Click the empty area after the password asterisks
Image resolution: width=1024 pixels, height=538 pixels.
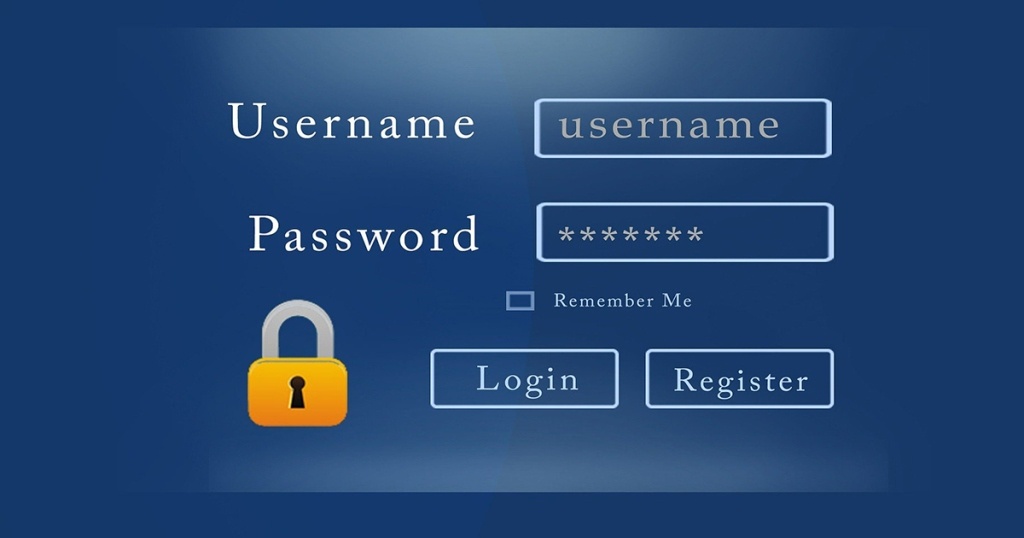764,233
